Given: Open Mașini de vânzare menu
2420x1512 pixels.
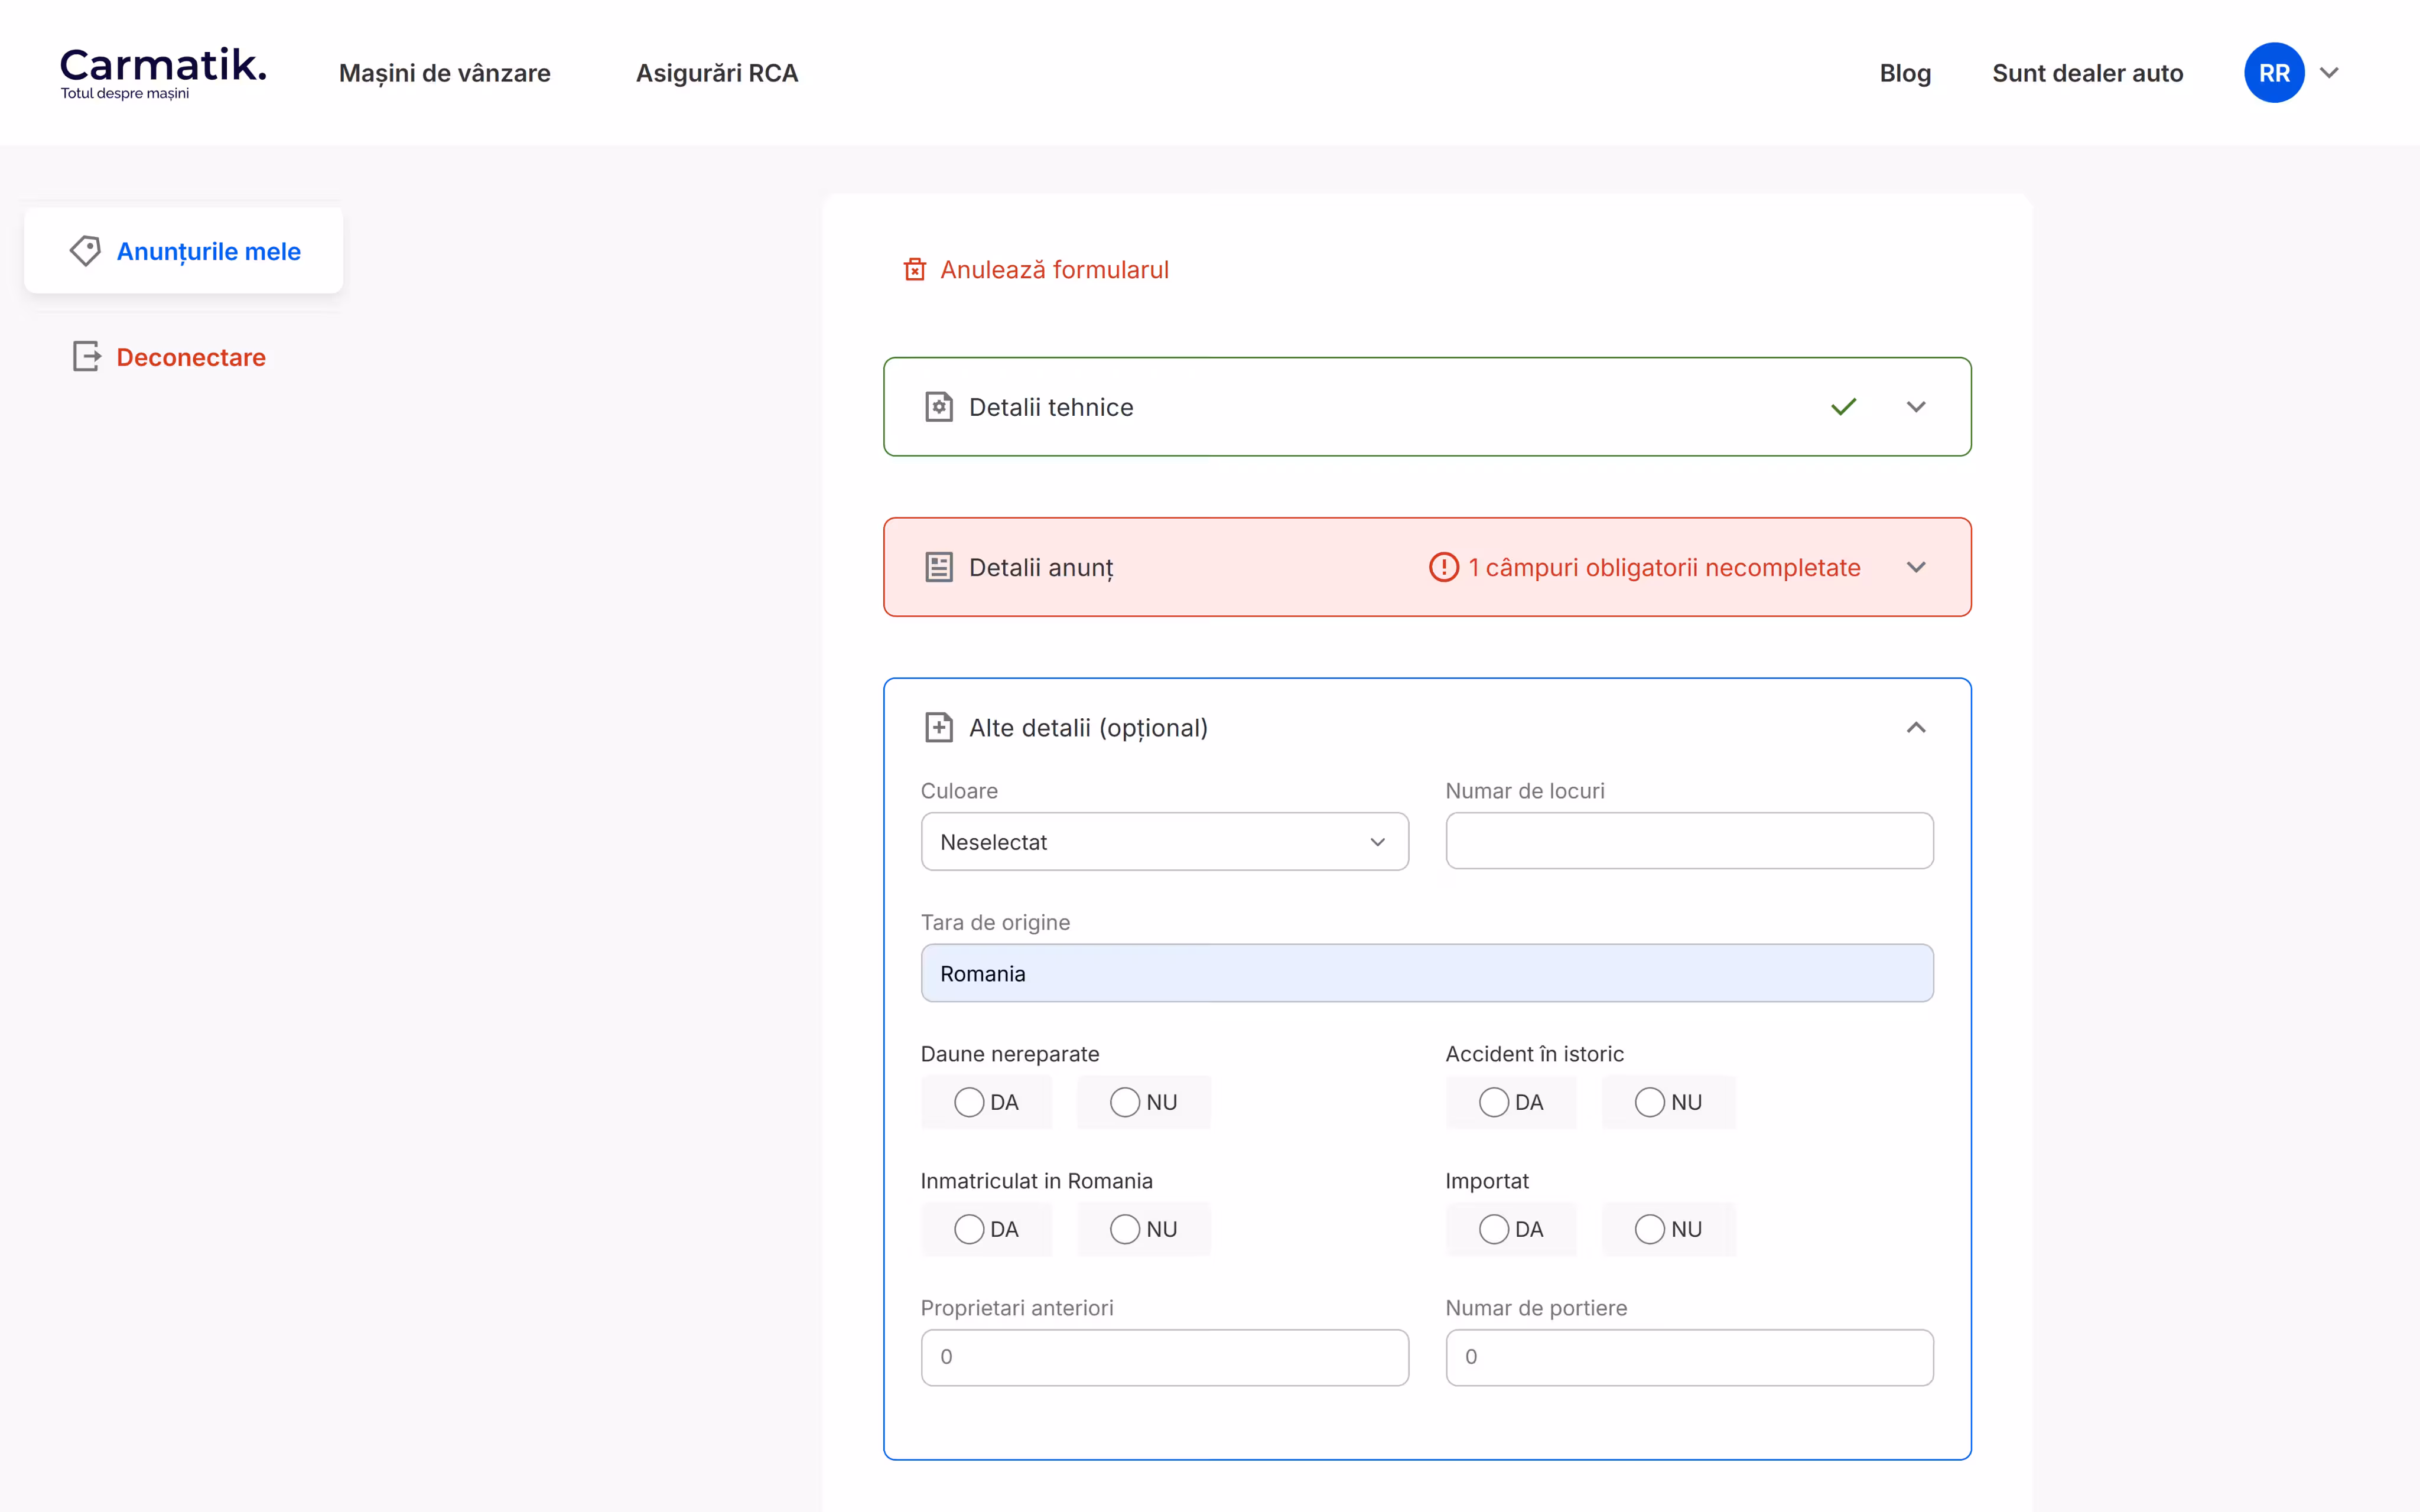Looking at the screenshot, I should click(x=445, y=73).
